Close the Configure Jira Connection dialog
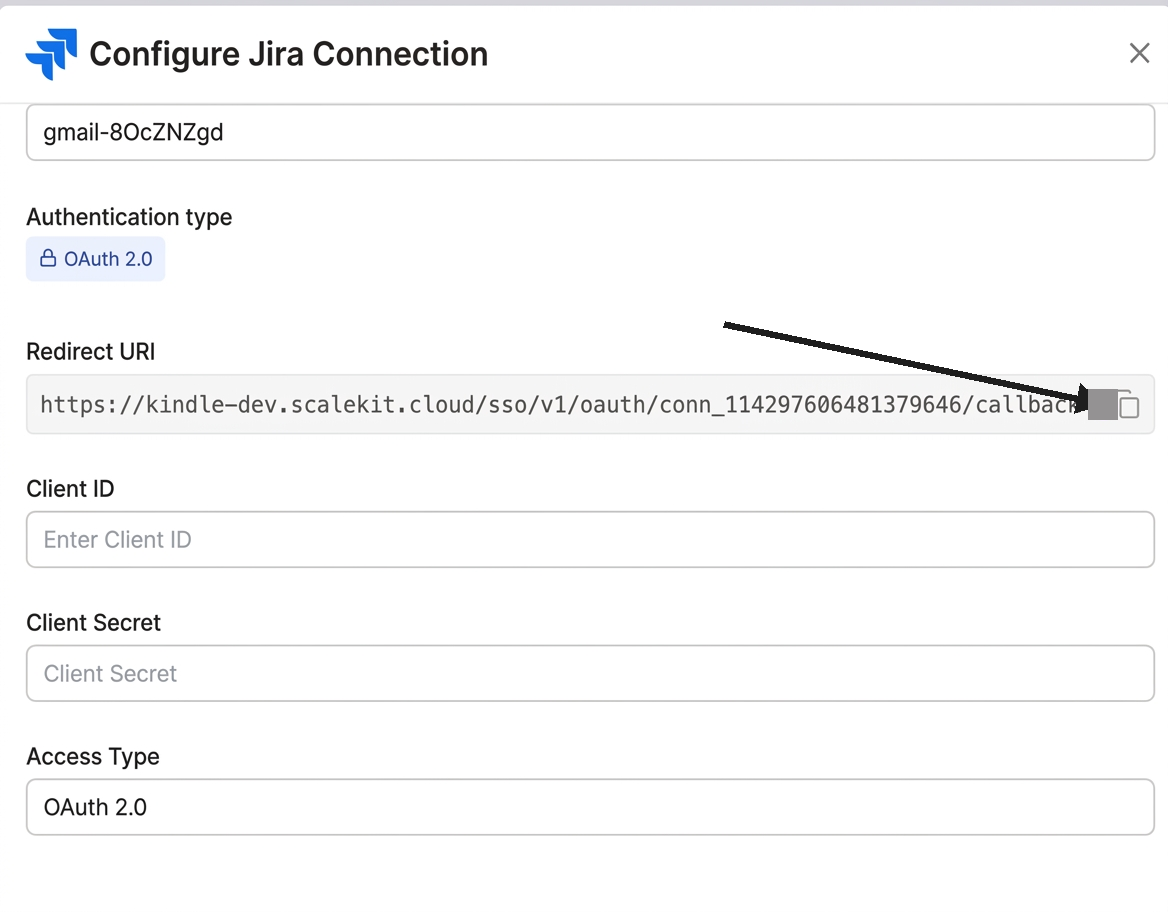This screenshot has width=1168, height=912. coord(1139,53)
